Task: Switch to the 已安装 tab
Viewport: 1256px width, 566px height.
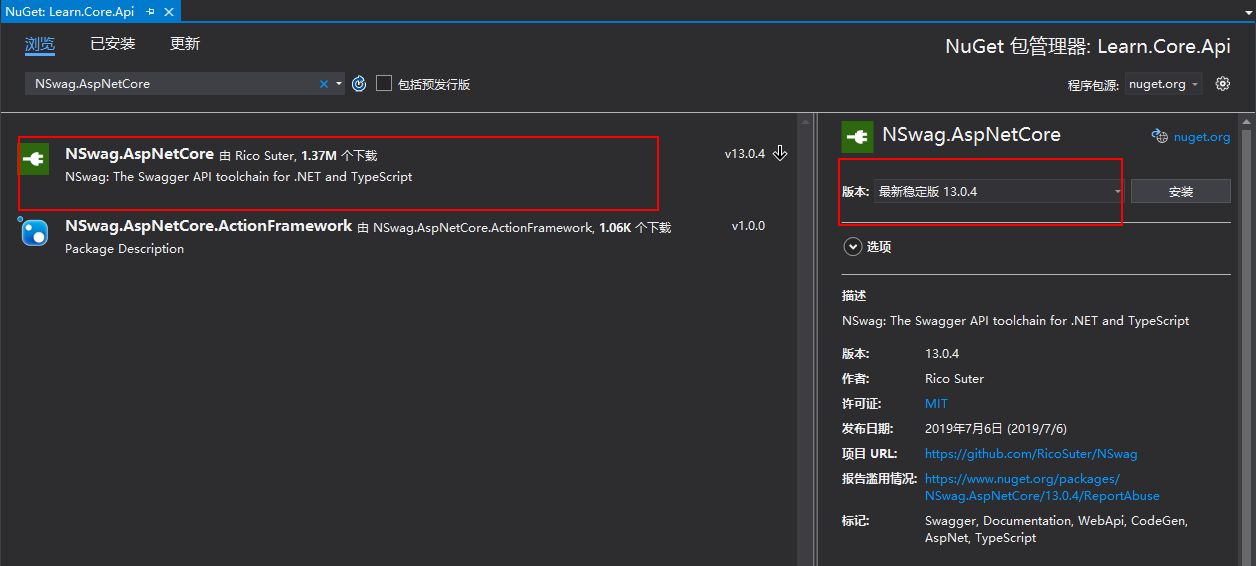Action: coord(112,44)
